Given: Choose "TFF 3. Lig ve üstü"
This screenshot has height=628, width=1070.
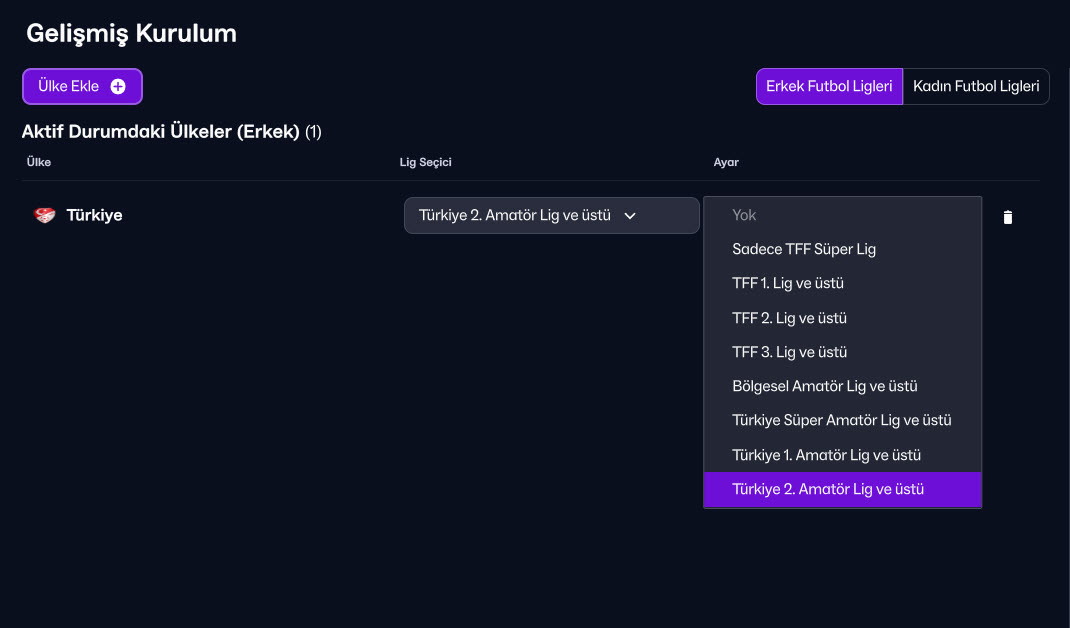Looking at the screenshot, I should [789, 352].
